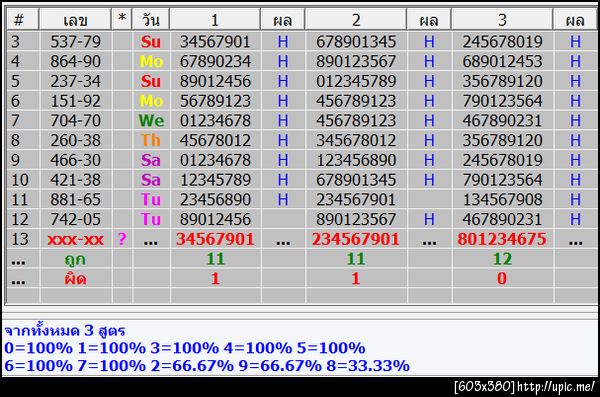Image resolution: width=600 pixels, height=397 pixels.
Task: Click the 134567908 cell
Action: coord(502,199)
